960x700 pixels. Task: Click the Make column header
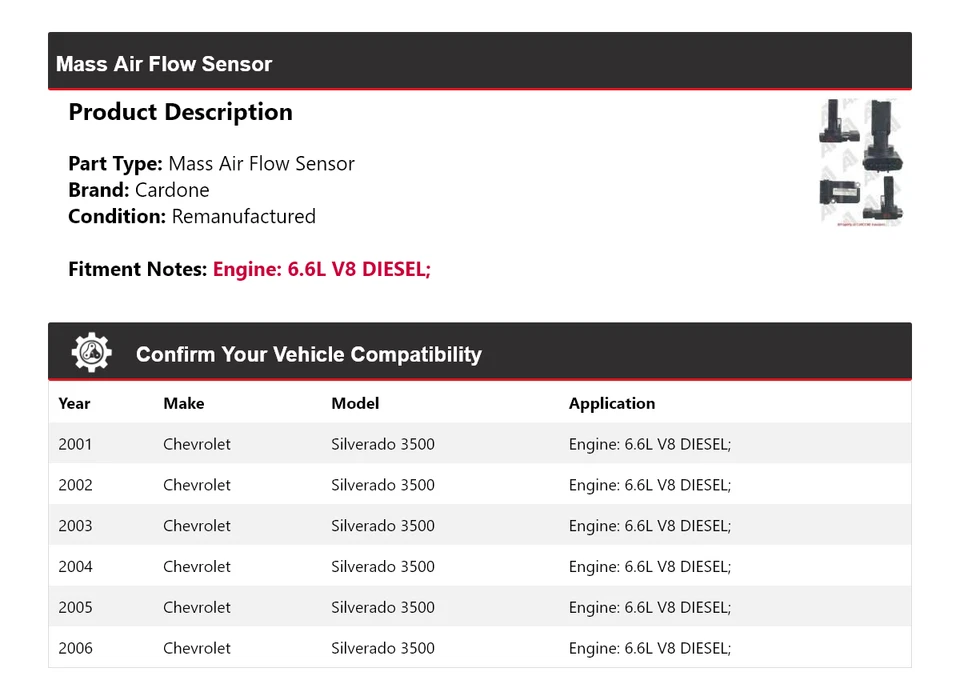click(183, 404)
